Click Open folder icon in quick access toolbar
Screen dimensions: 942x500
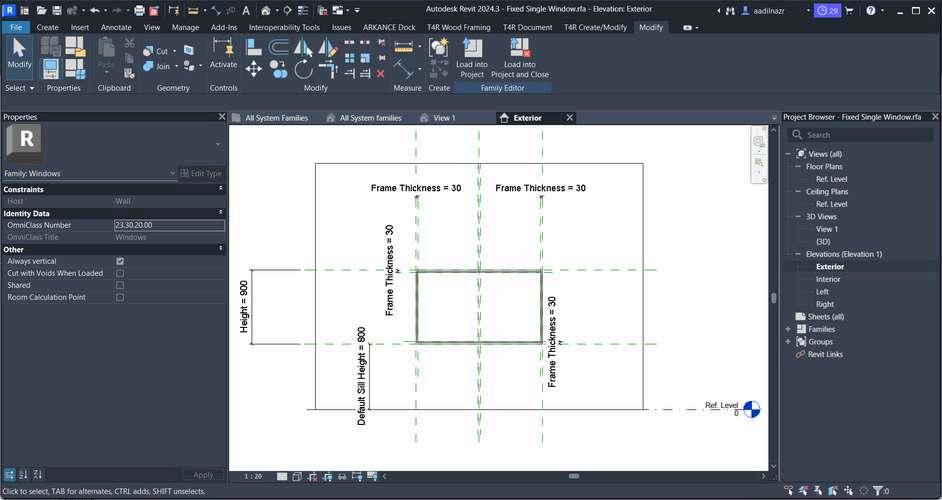coord(41,11)
